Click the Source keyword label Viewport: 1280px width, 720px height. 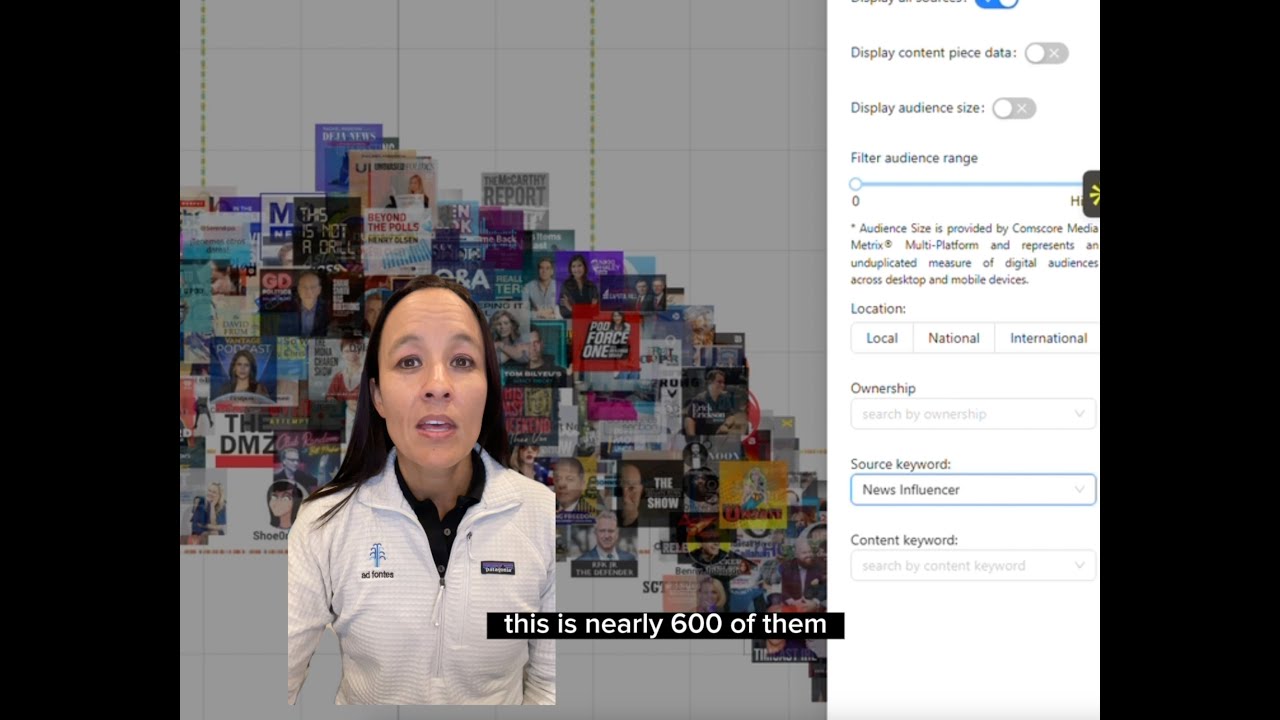pos(901,464)
